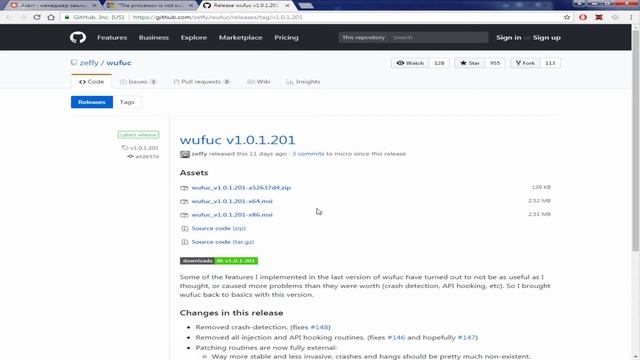Image resolution: width=640 pixels, height=360 pixels.
Task: Click the downloads badge
Action: coord(219,261)
